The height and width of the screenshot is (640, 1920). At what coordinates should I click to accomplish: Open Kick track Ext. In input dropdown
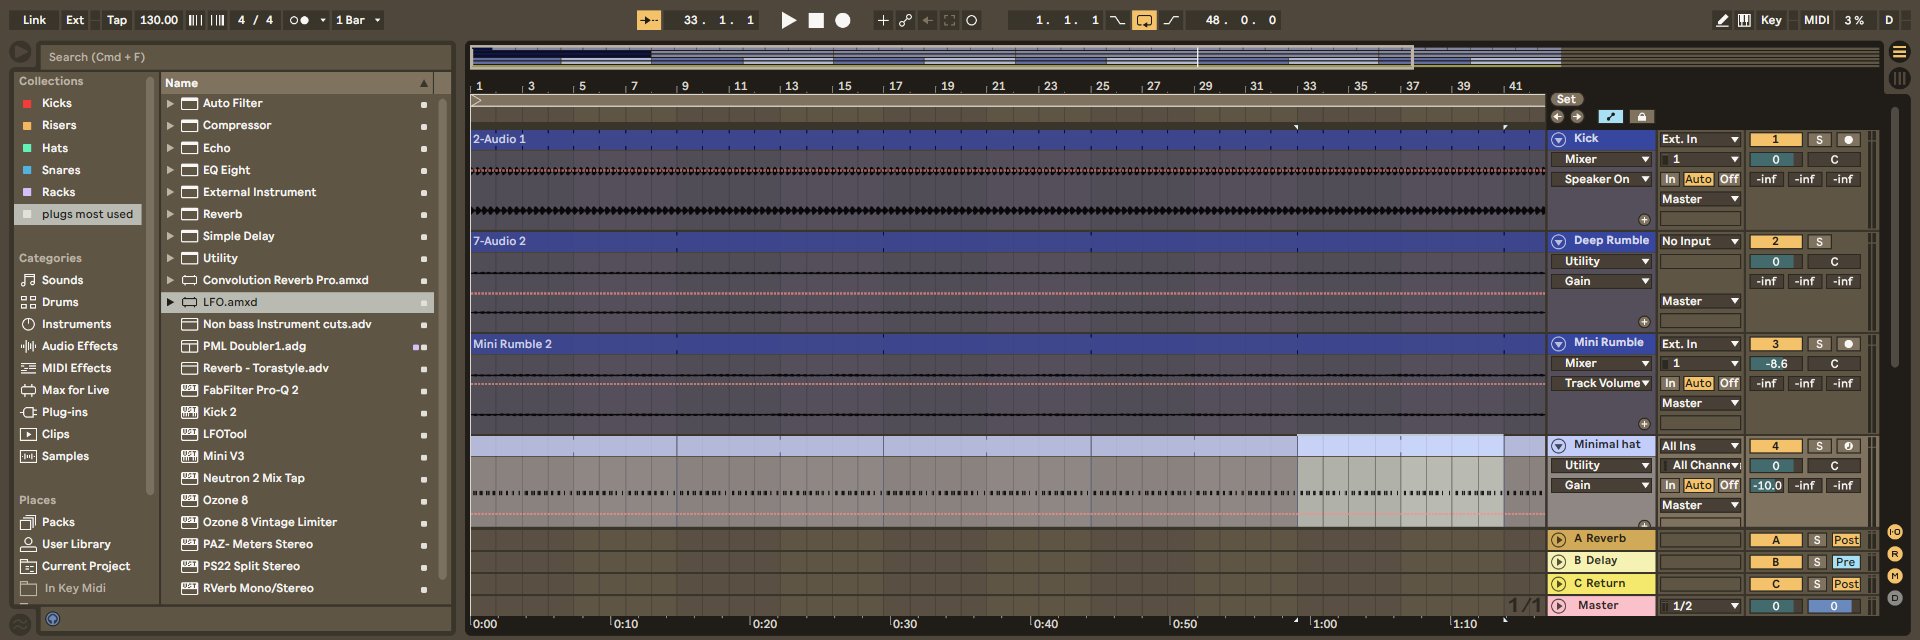1700,140
